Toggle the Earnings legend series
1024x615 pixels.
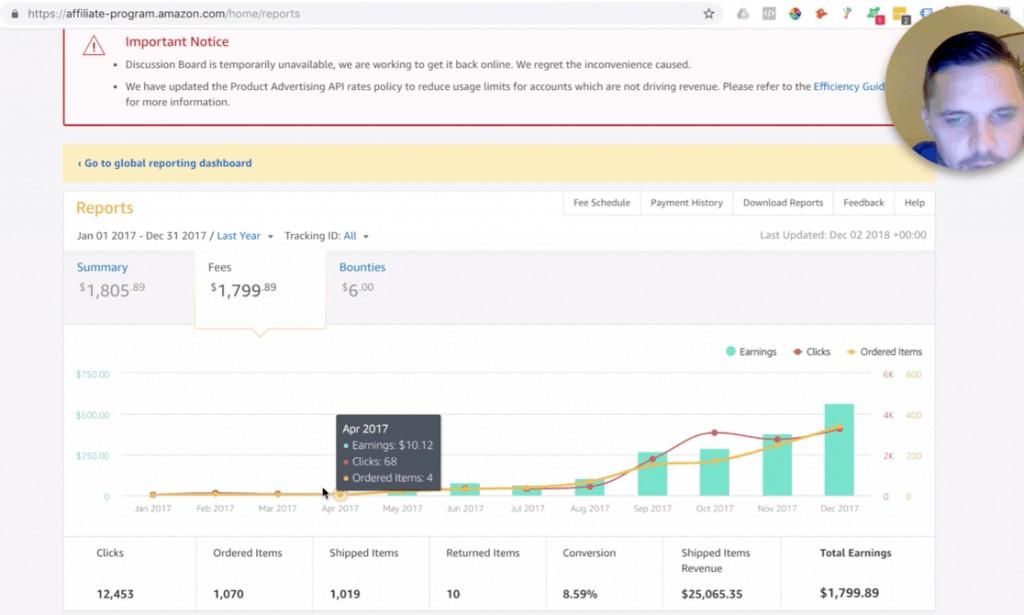(751, 352)
